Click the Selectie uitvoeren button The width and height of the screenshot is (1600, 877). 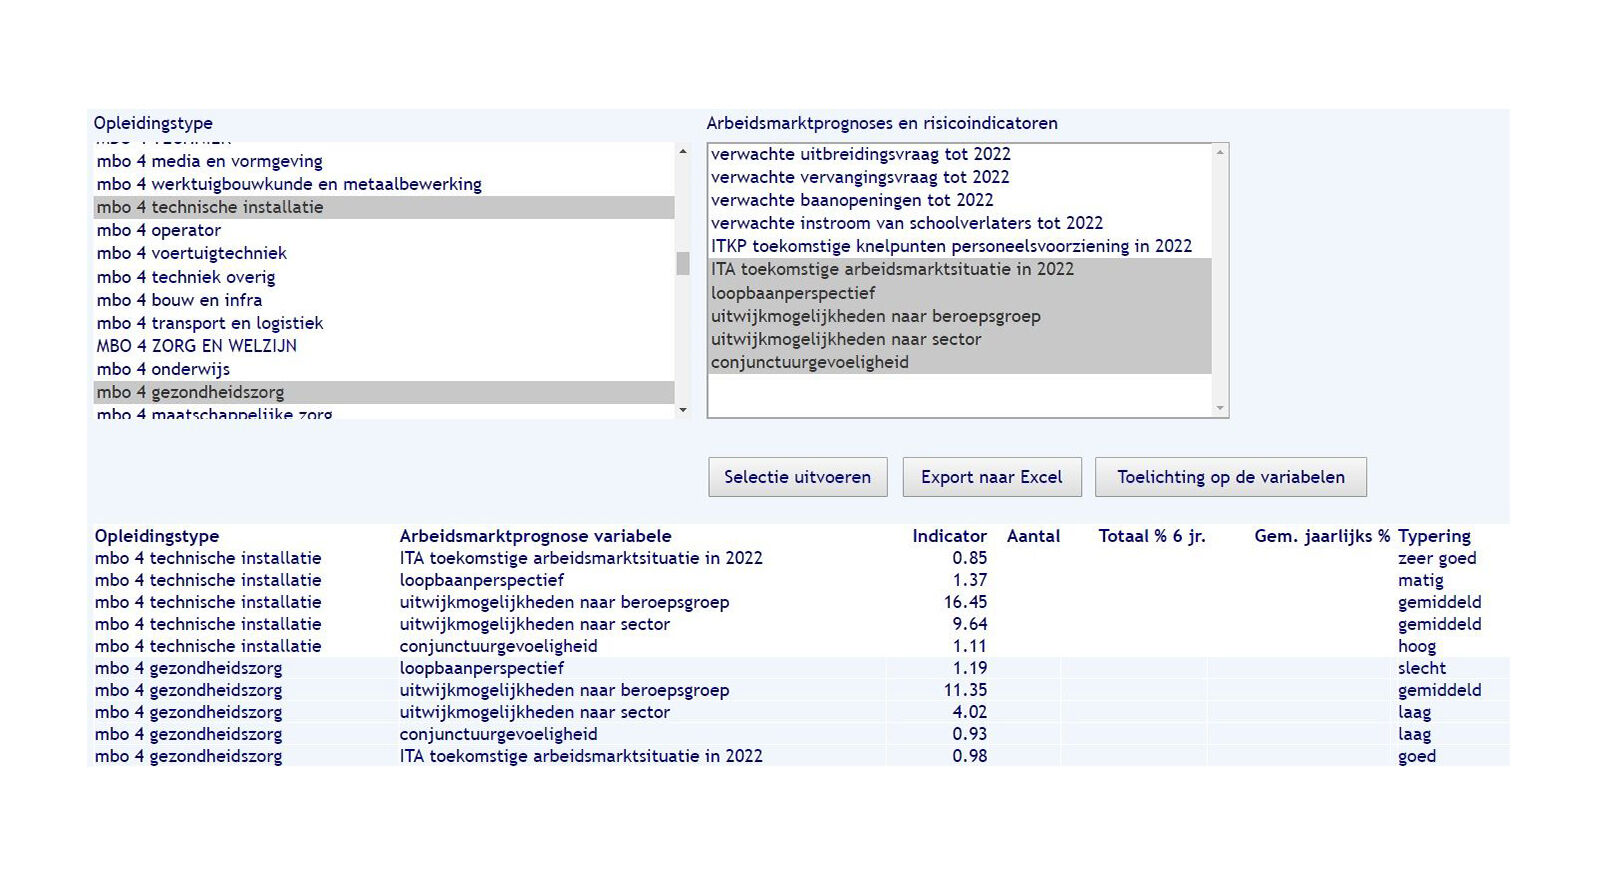click(x=797, y=477)
